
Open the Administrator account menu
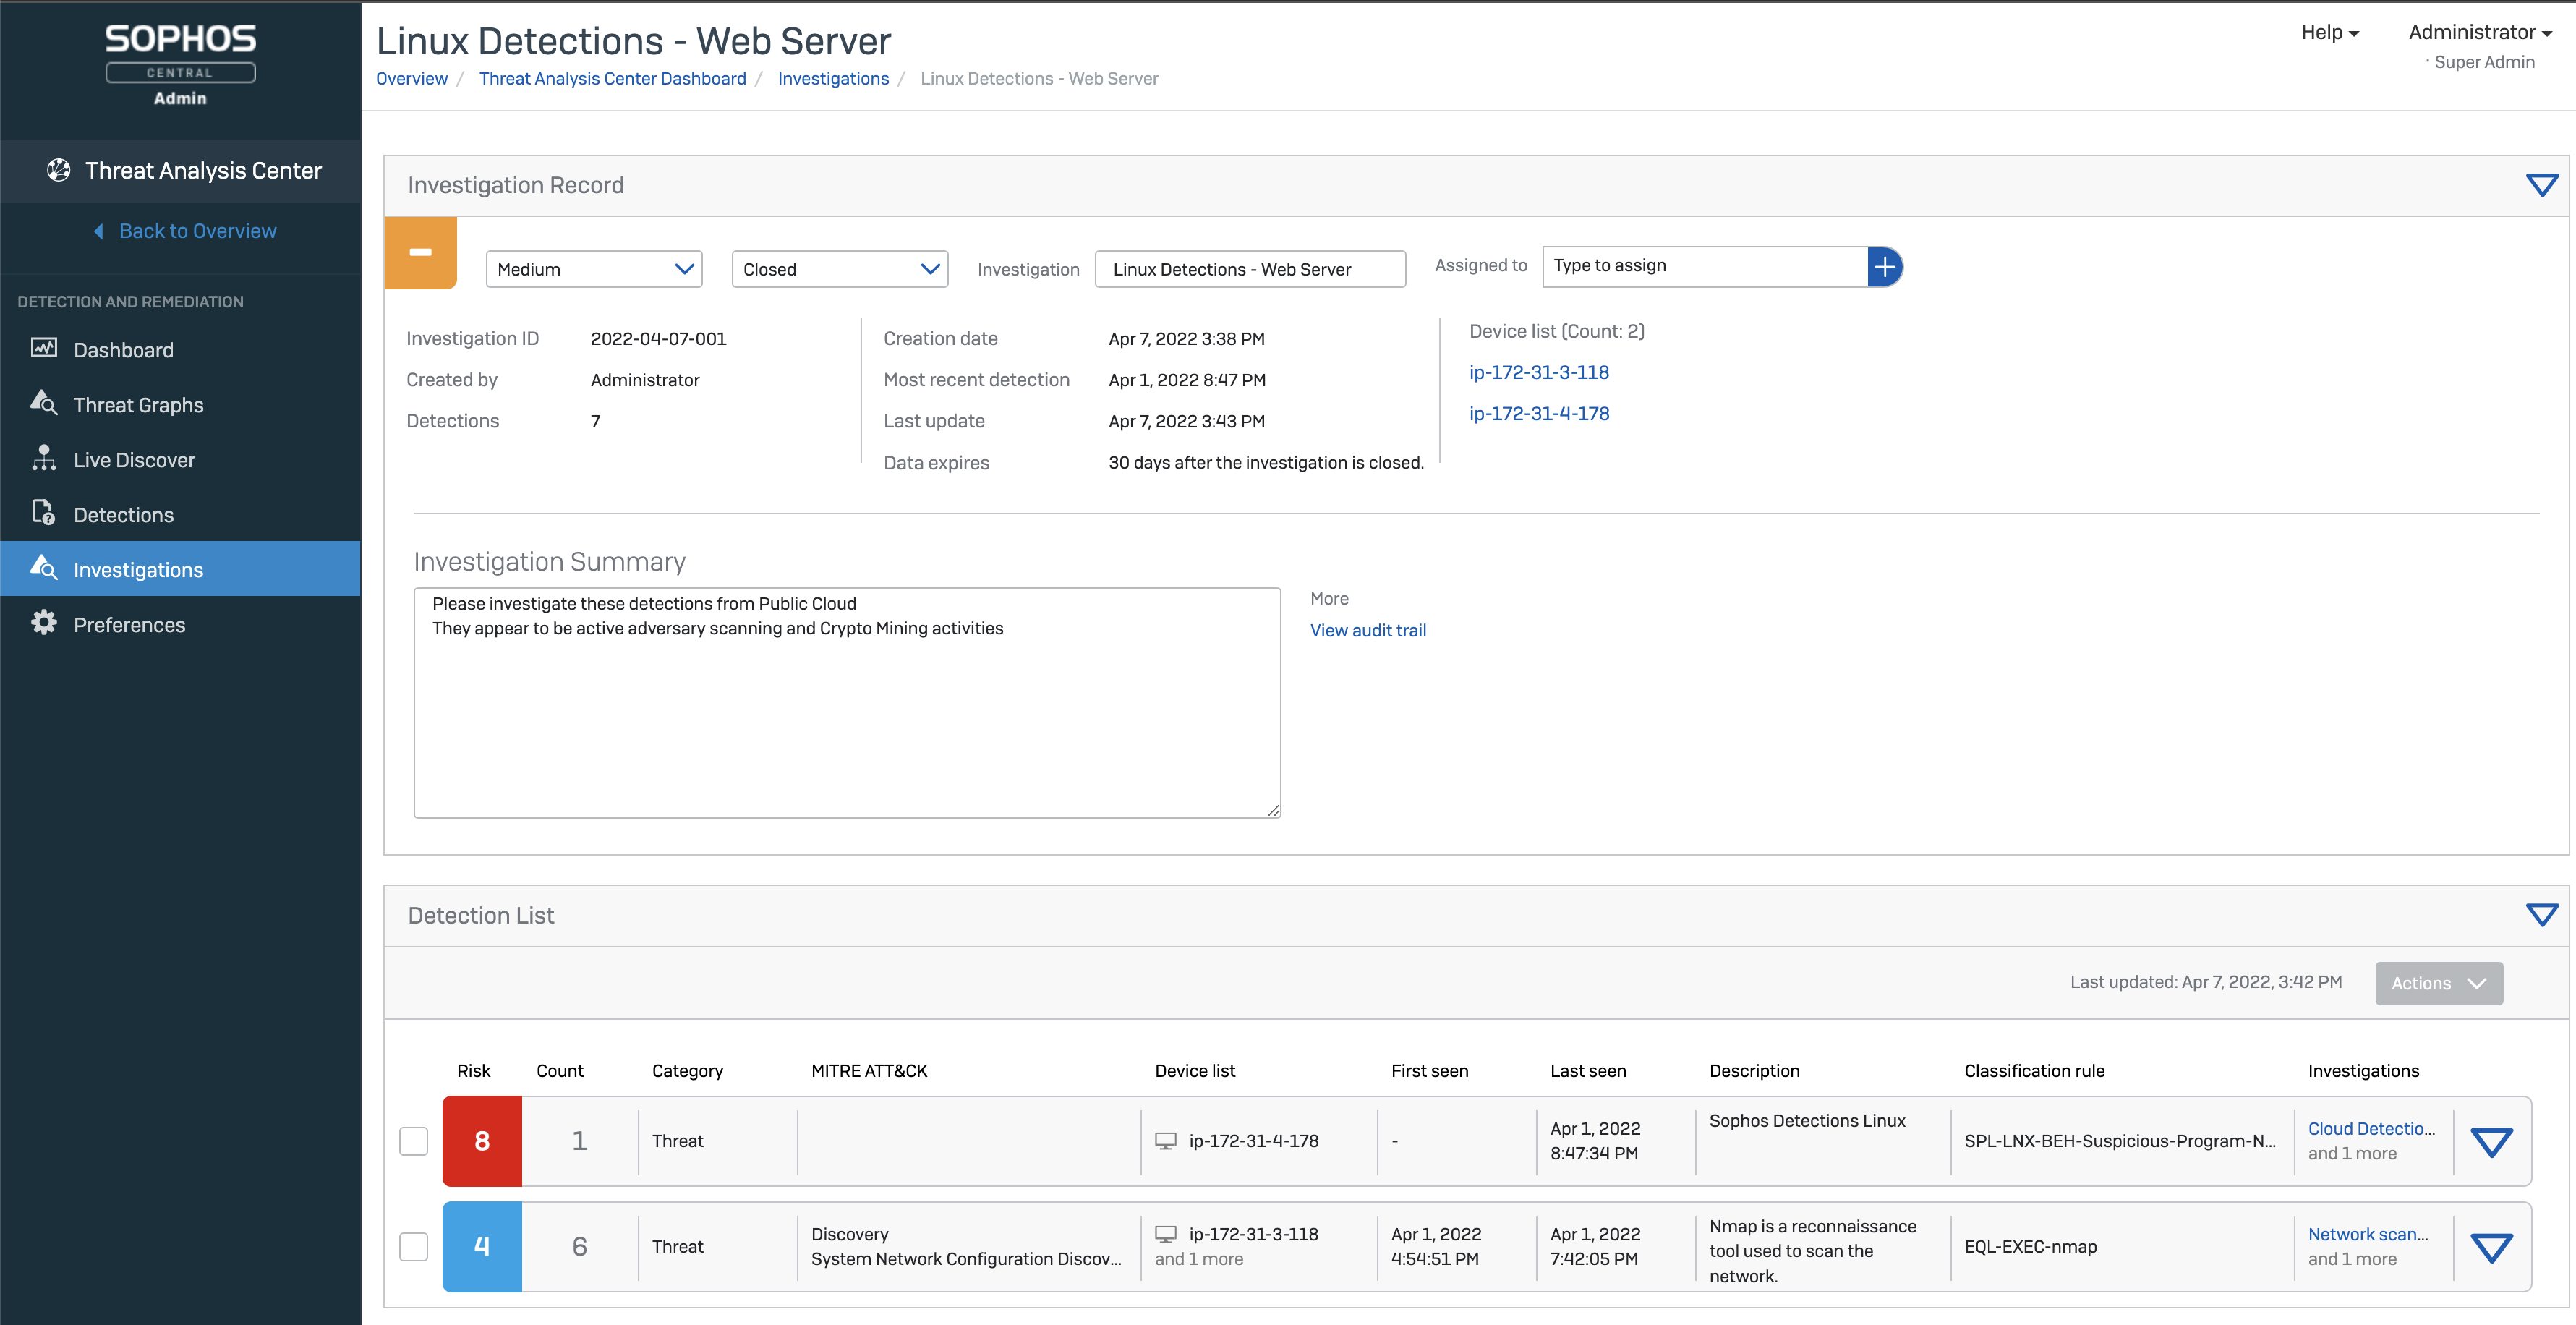coord(2479,32)
